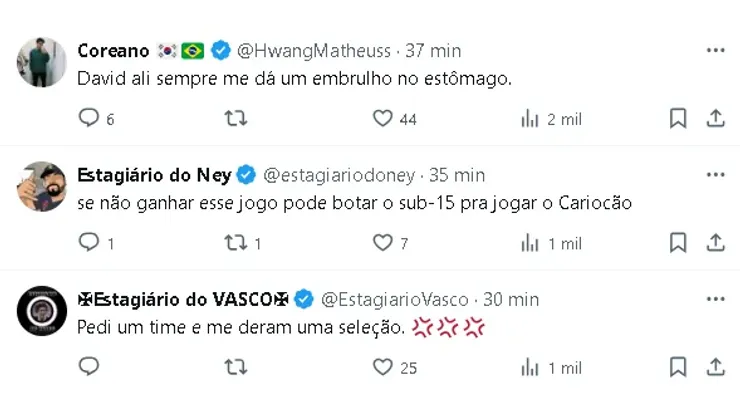Open more options on Estagiário do VASCO's tweet

(x=715, y=299)
